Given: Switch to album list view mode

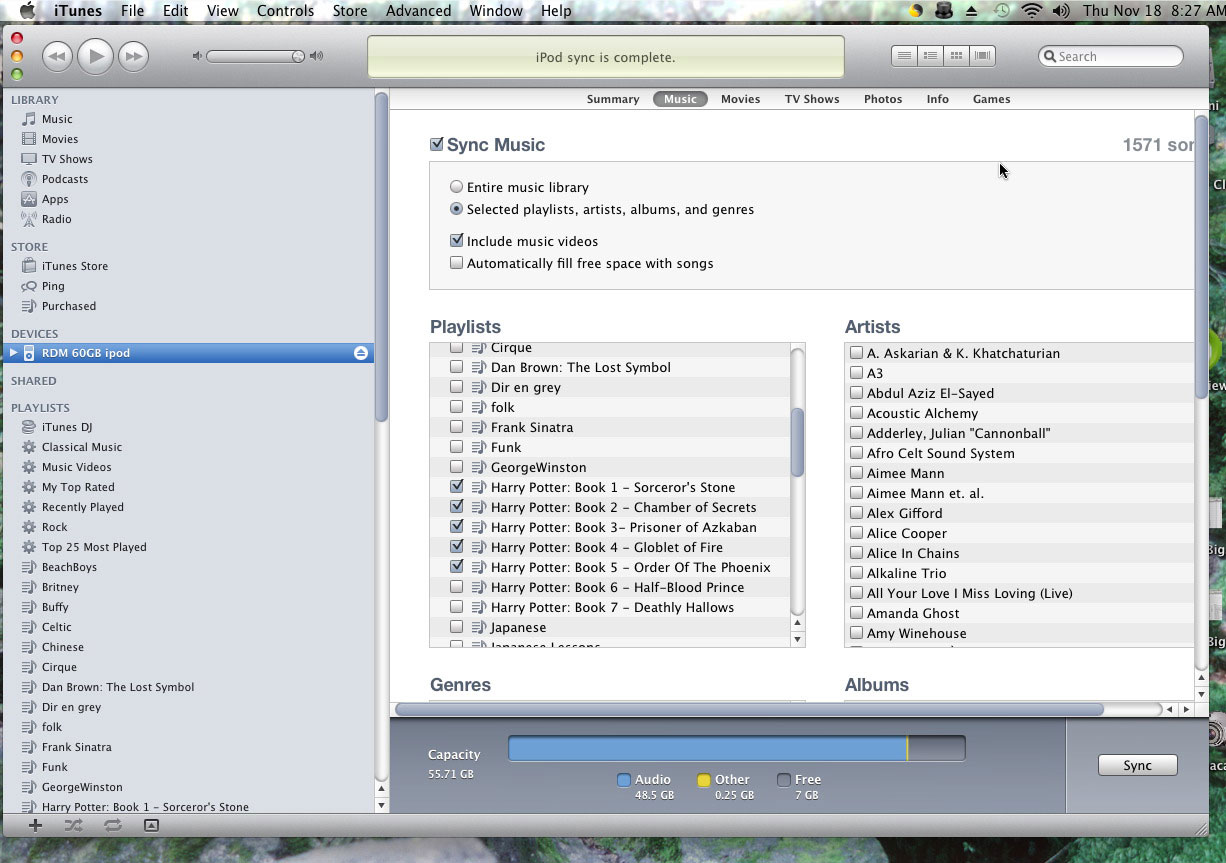Looking at the screenshot, I should click(930, 56).
